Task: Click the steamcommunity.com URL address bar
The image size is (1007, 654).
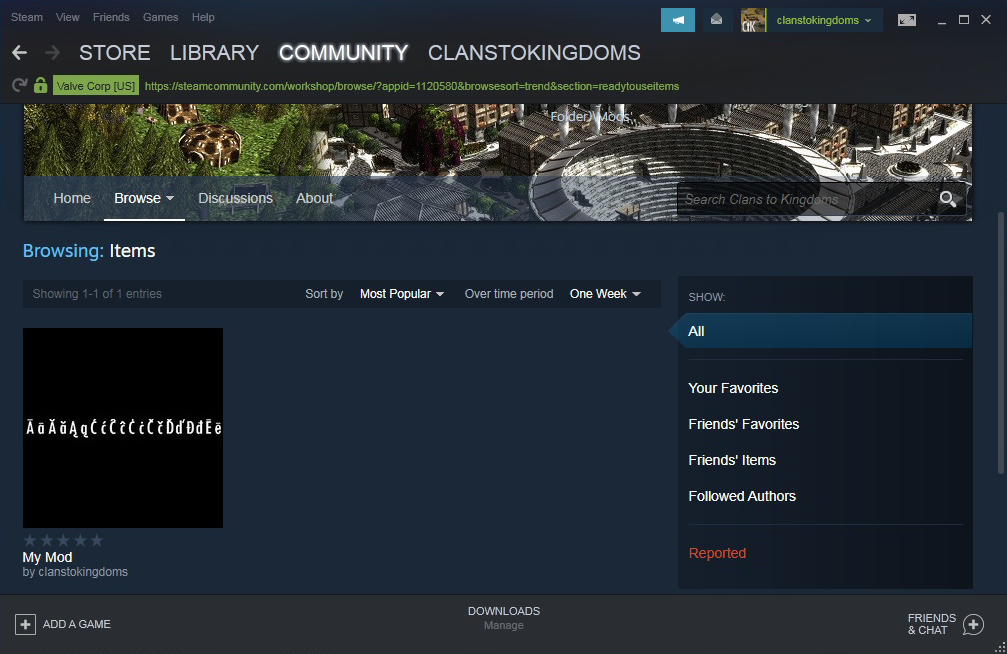Action: 412,86
